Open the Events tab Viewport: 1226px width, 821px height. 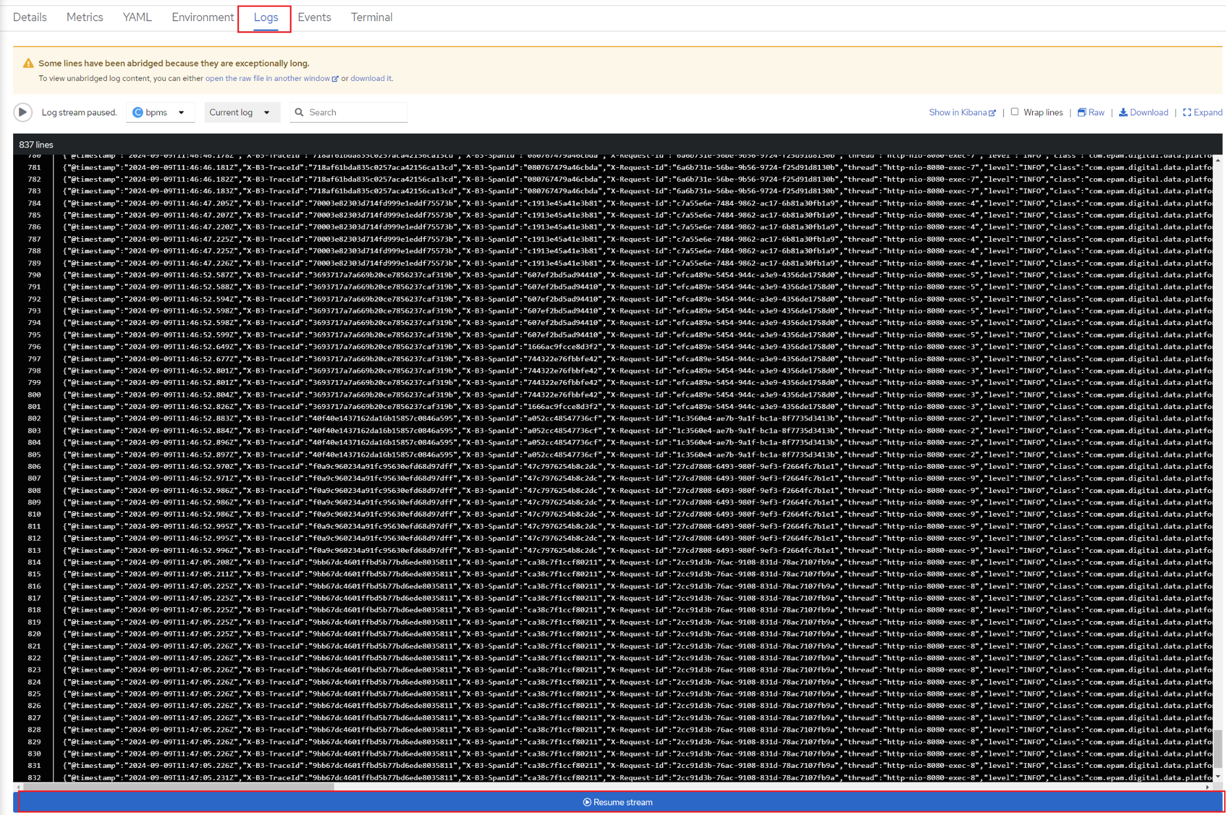coord(314,17)
